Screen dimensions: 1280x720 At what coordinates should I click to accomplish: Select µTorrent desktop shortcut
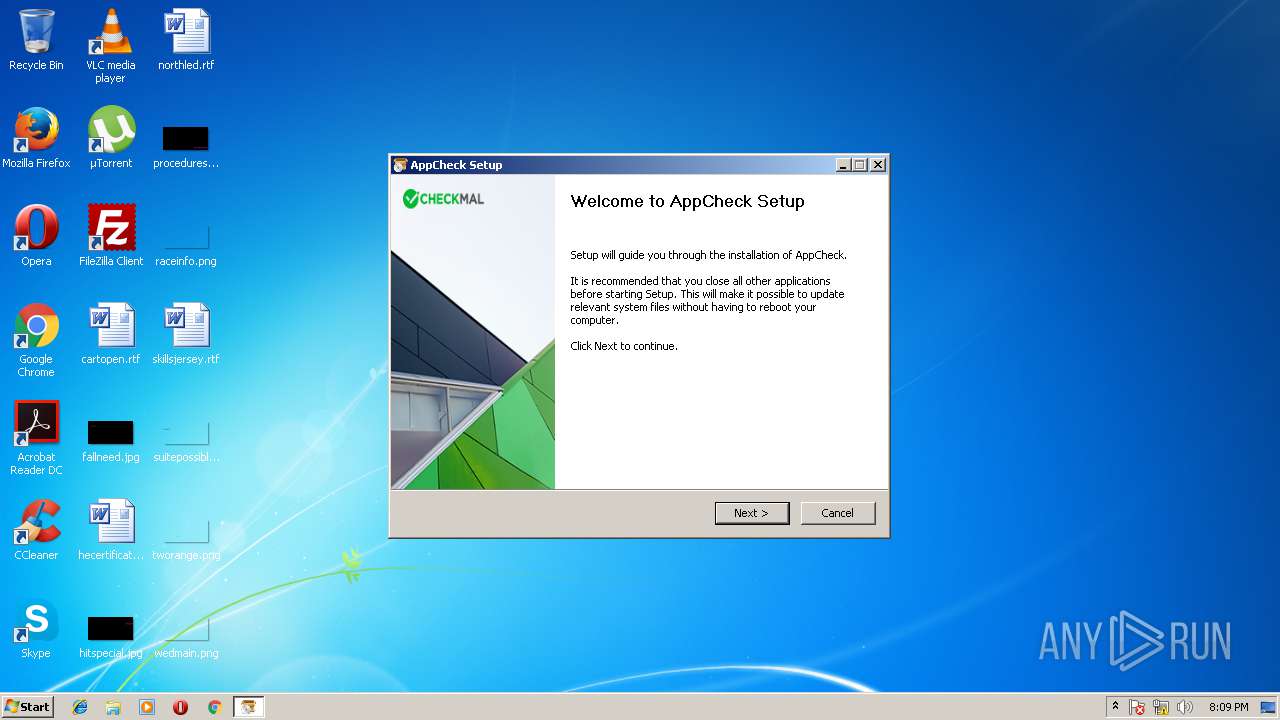(x=111, y=139)
